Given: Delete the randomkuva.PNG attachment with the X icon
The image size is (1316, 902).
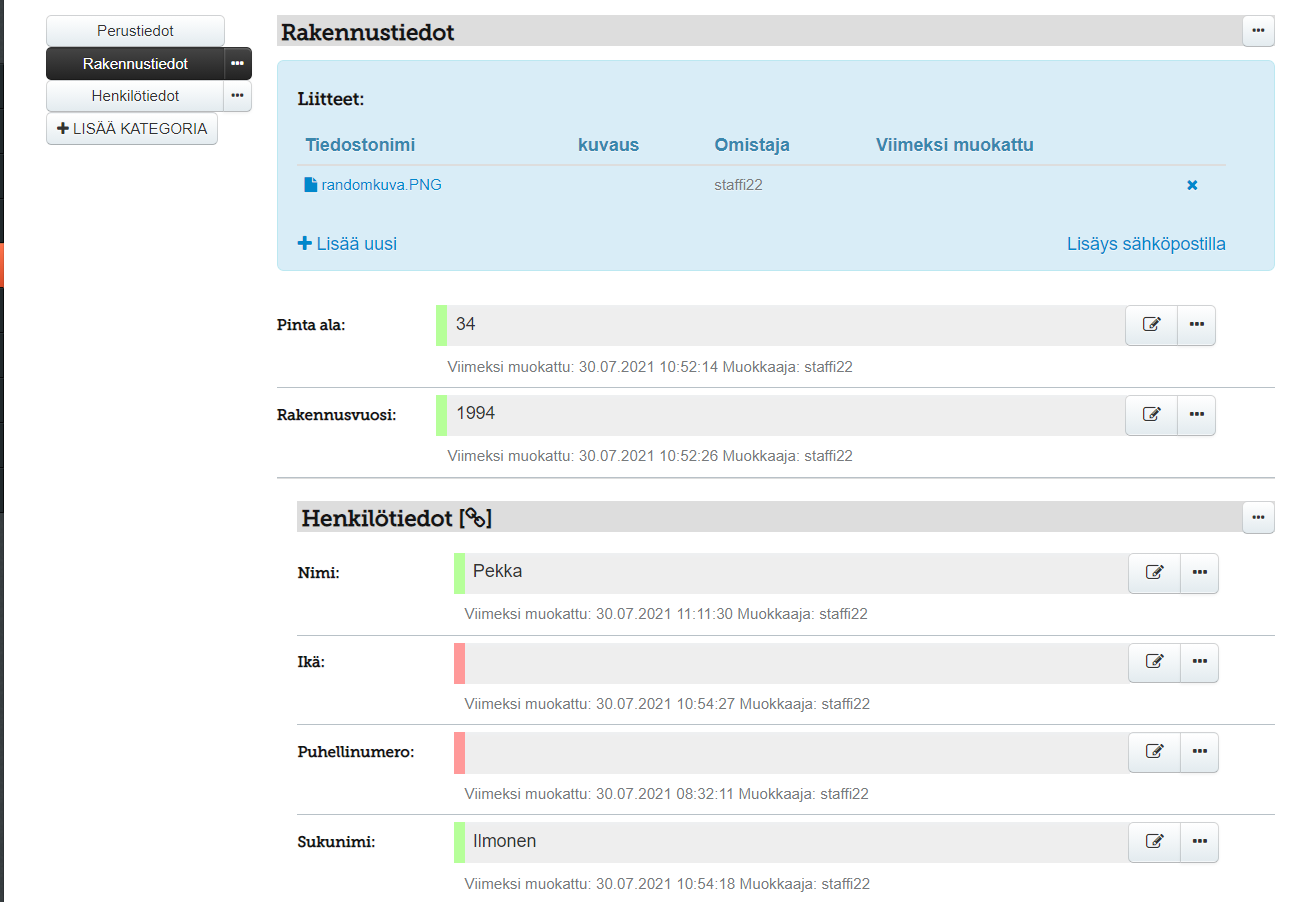Looking at the screenshot, I should [1192, 185].
